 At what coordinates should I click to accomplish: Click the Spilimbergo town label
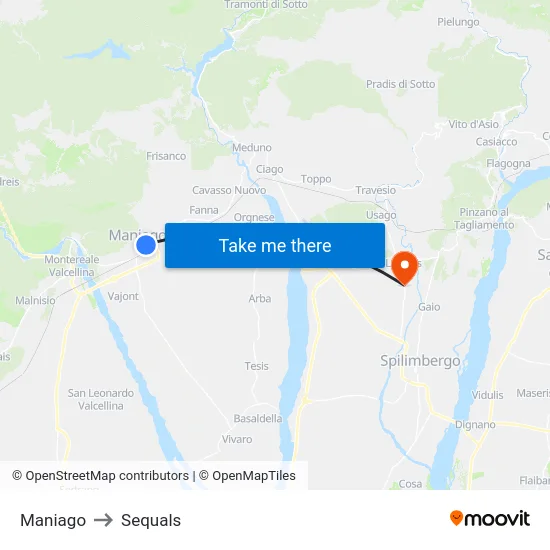[x=420, y=361]
